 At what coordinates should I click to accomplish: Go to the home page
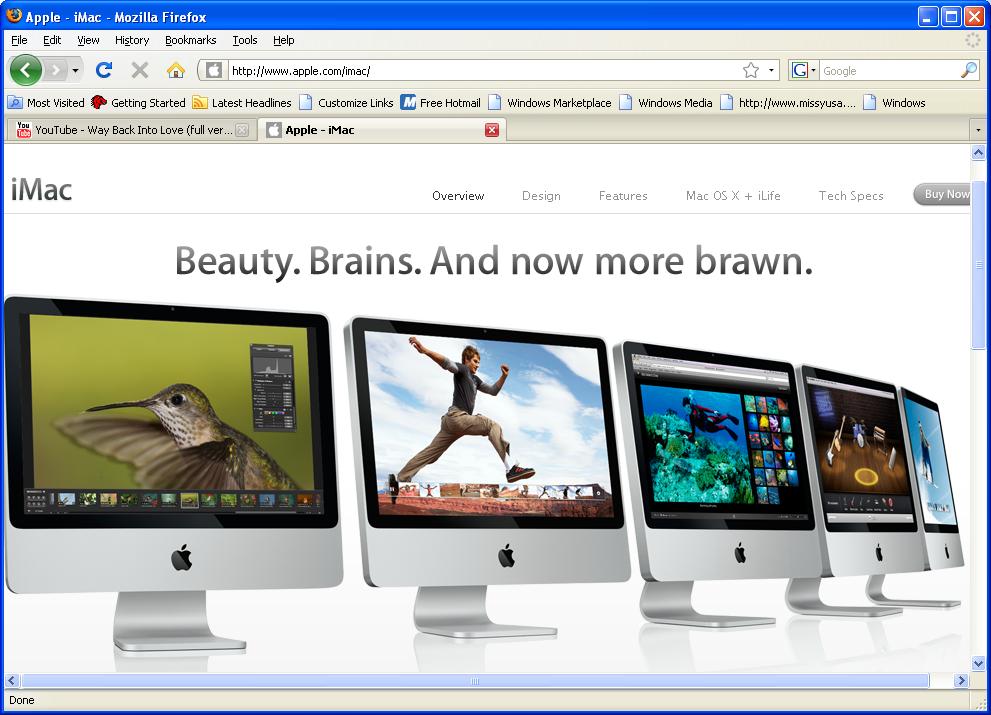coord(176,70)
